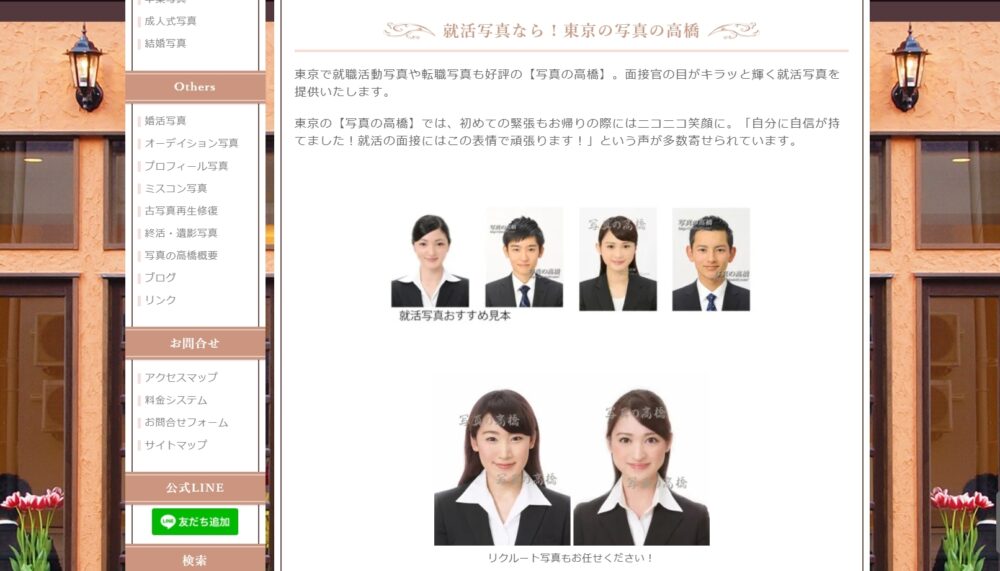Go to サイトマップ page
The width and height of the screenshot is (1000, 571).
pyautogui.click(x=175, y=445)
